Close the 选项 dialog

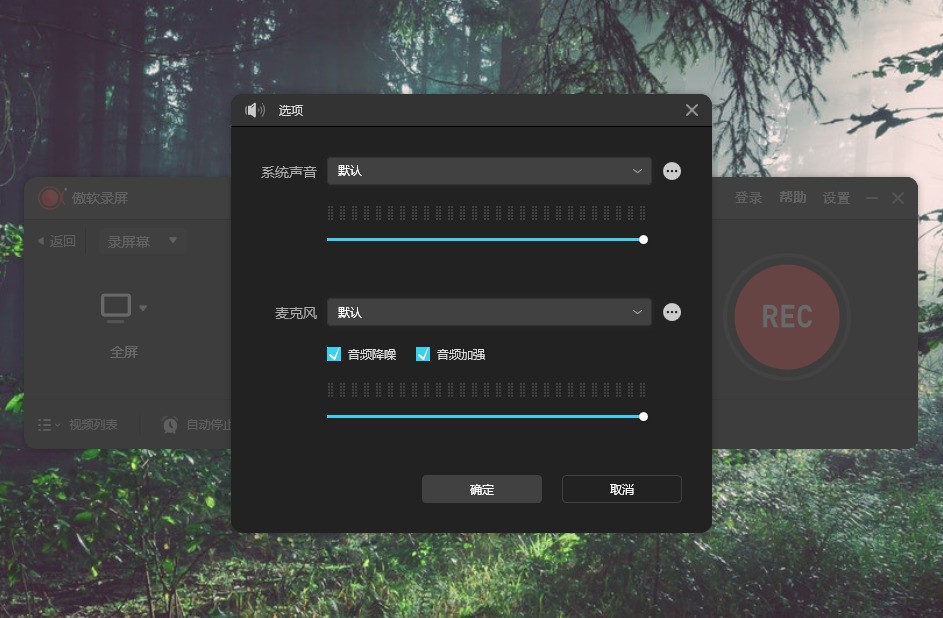691,110
